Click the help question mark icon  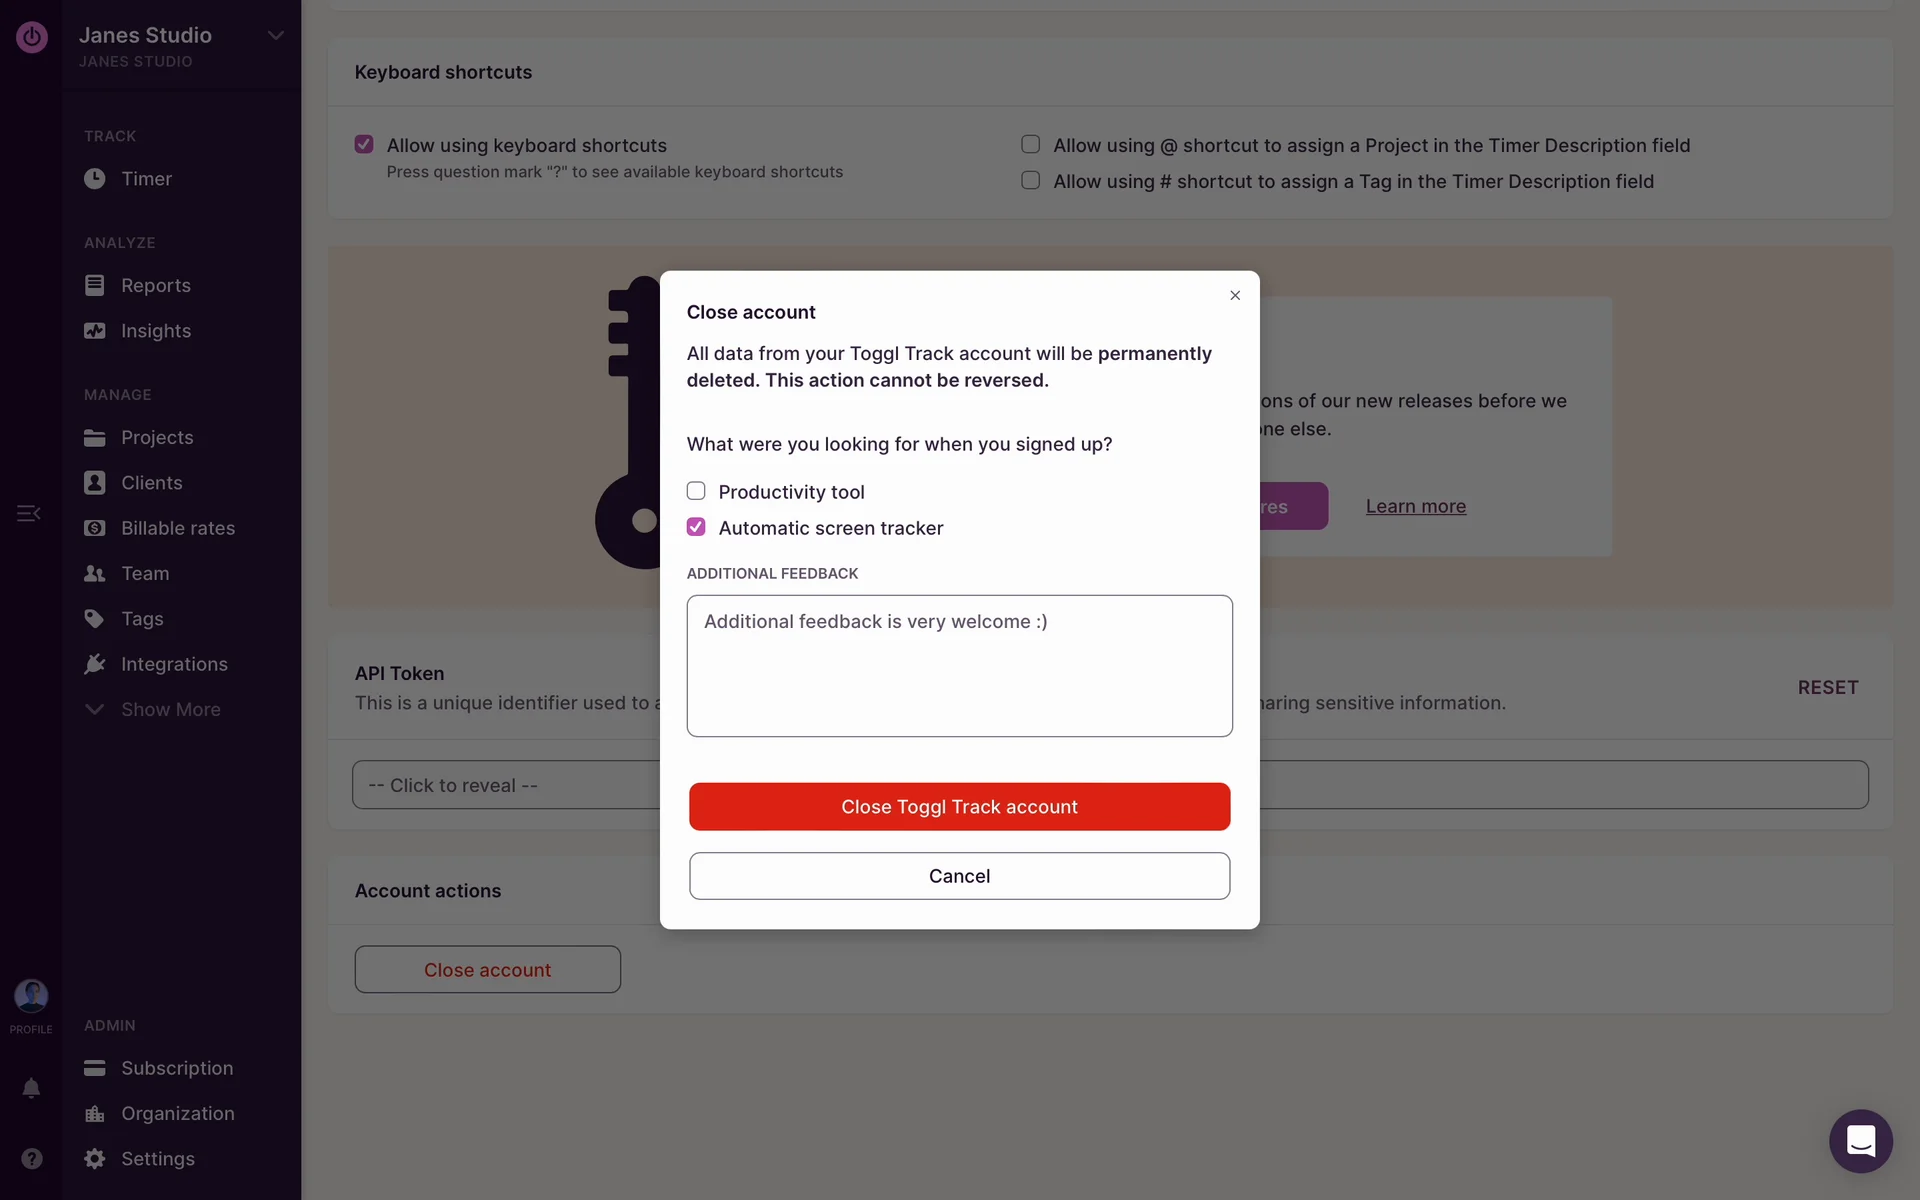(31, 1158)
